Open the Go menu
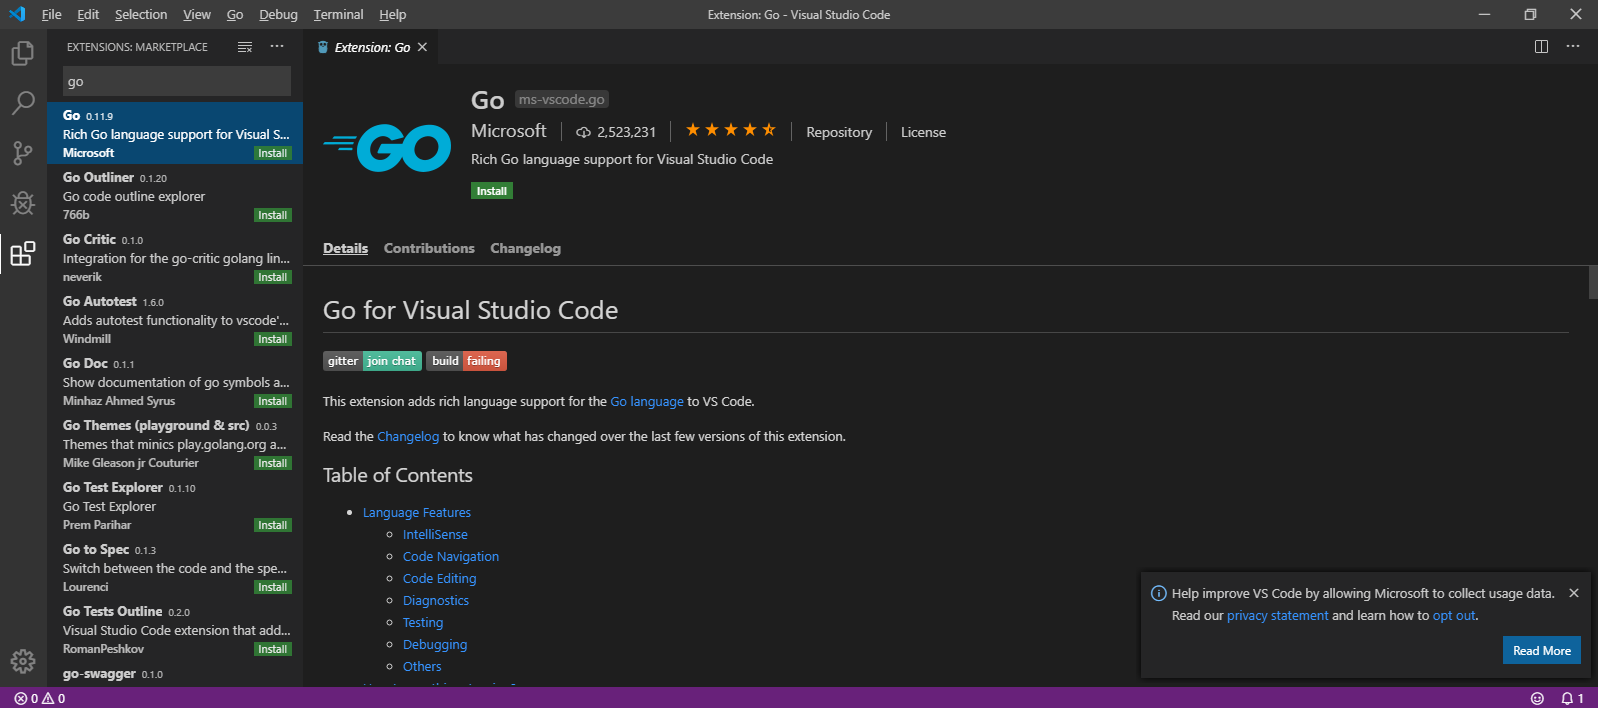1598x708 pixels. pyautogui.click(x=235, y=14)
